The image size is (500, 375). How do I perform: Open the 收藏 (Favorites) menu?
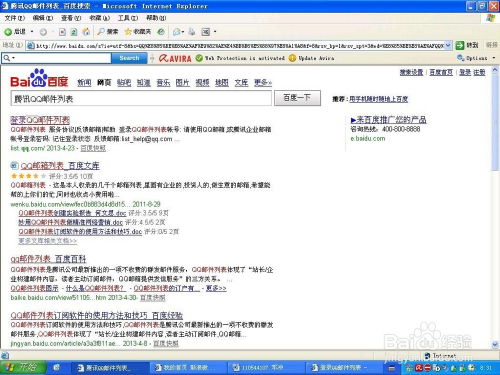click(99, 18)
